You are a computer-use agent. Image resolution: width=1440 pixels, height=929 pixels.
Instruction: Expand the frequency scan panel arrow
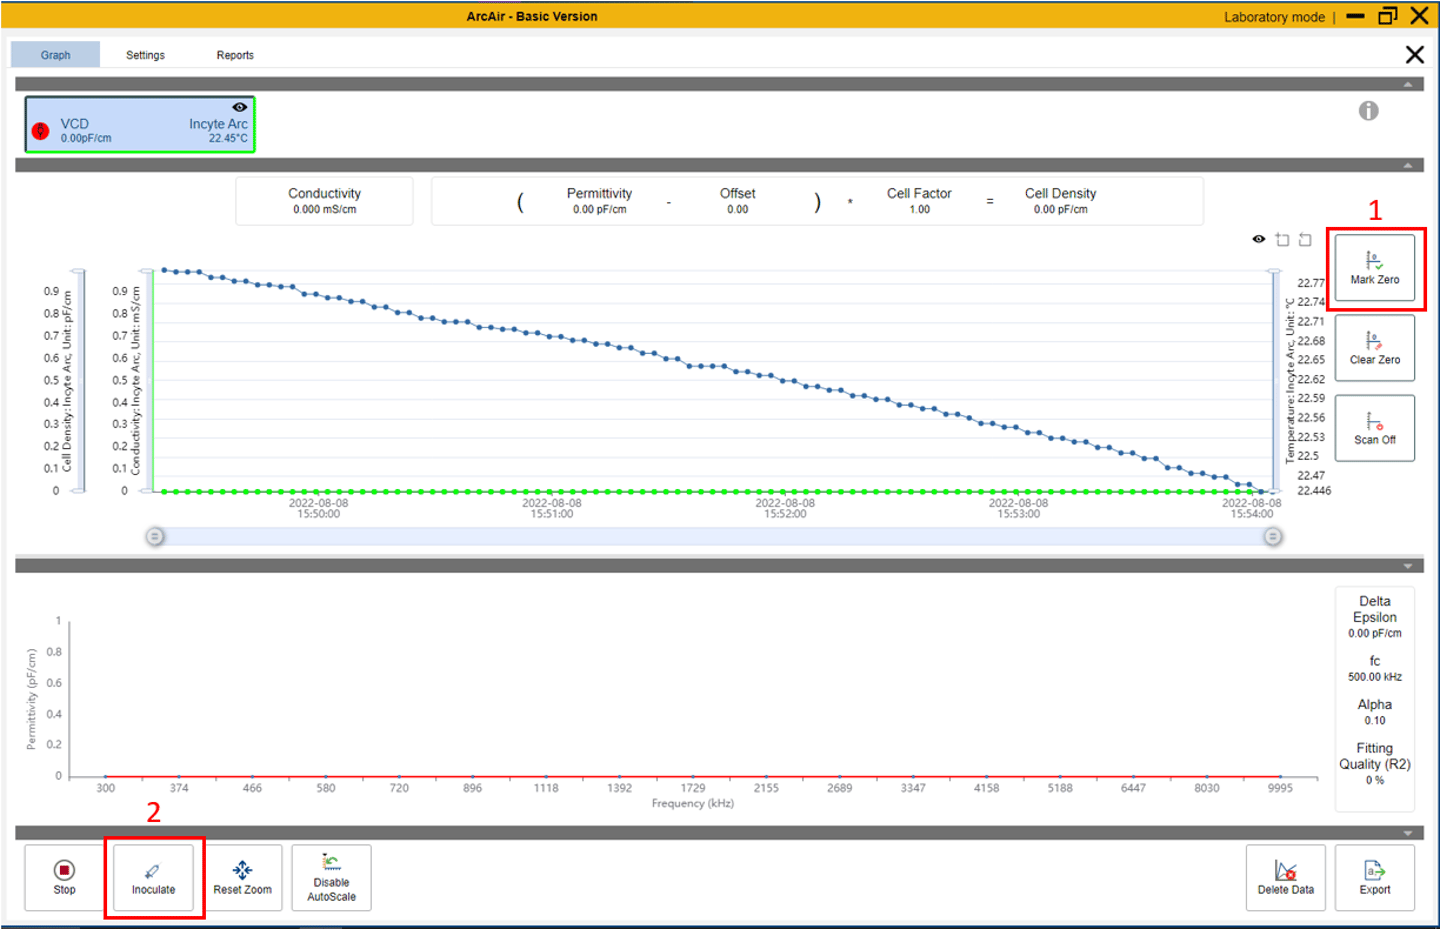(1408, 566)
